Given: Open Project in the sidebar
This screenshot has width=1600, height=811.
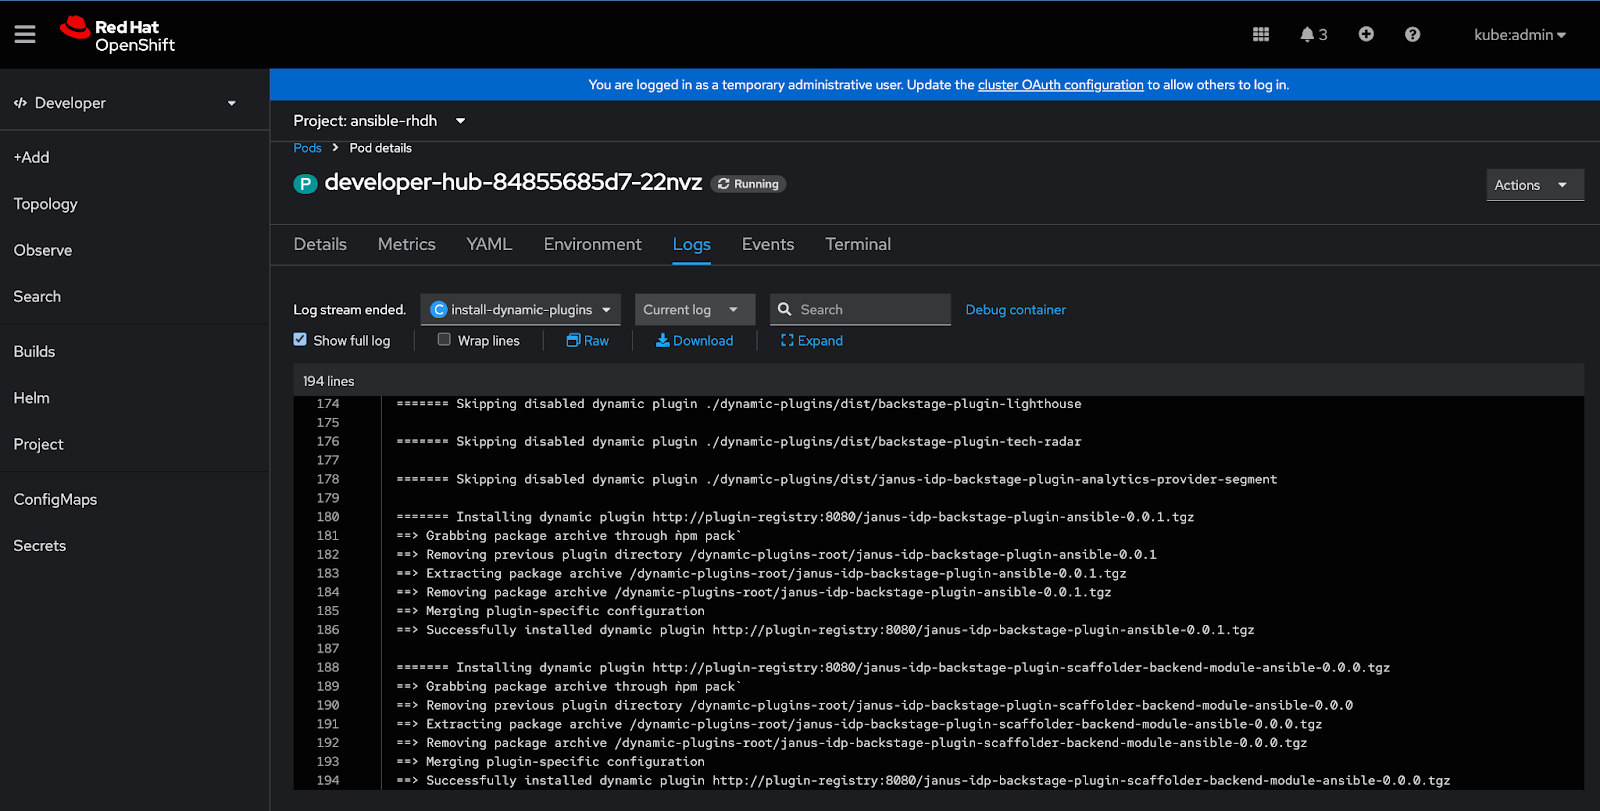Looking at the screenshot, I should click(x=38, y=444).
